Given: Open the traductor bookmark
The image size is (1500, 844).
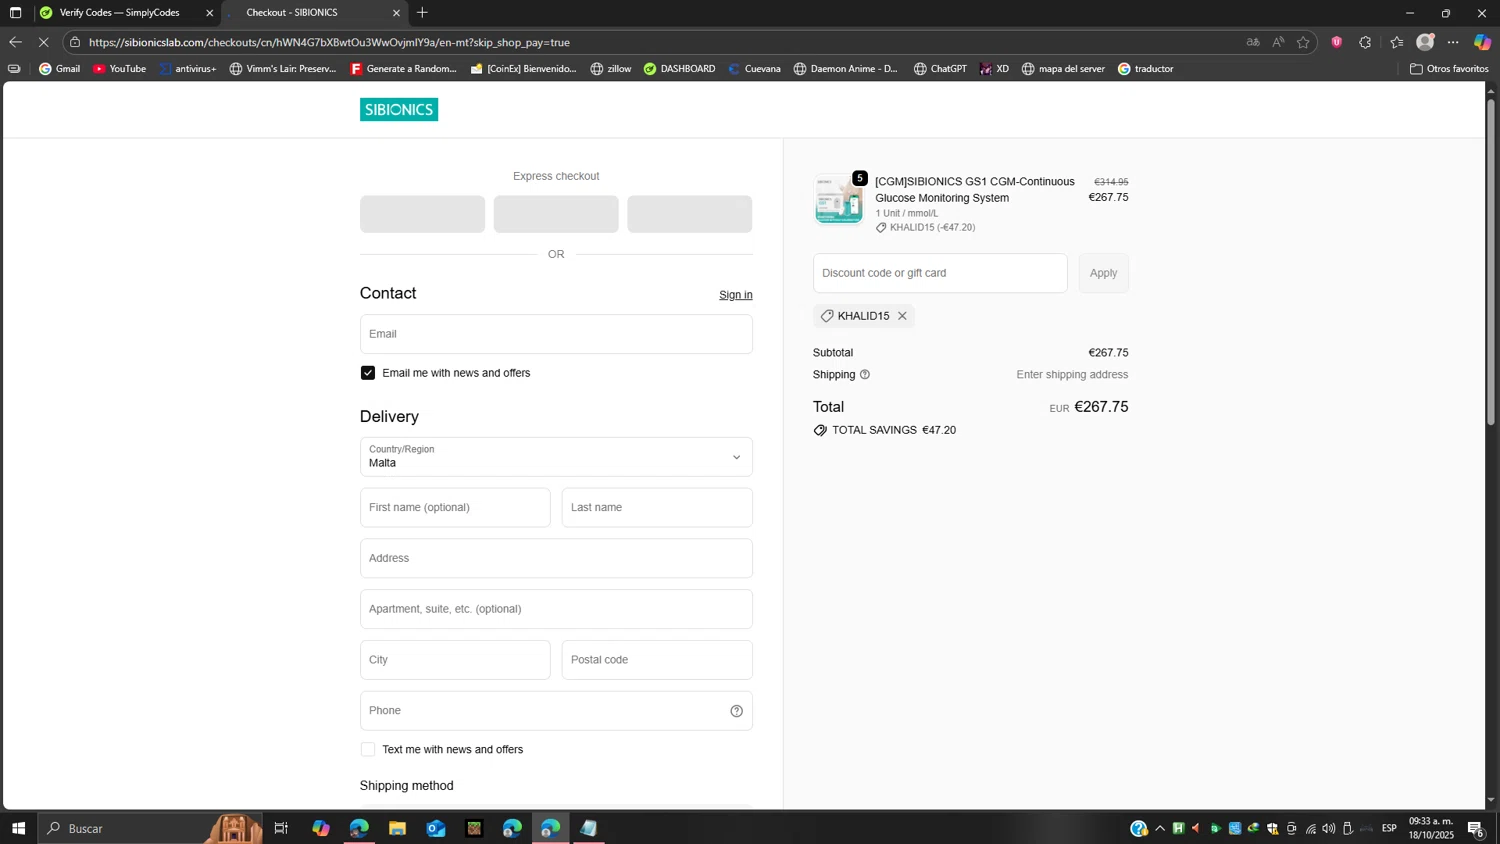Looking at the screenshot, I should pyautogui.click(x=1145, y=69).
